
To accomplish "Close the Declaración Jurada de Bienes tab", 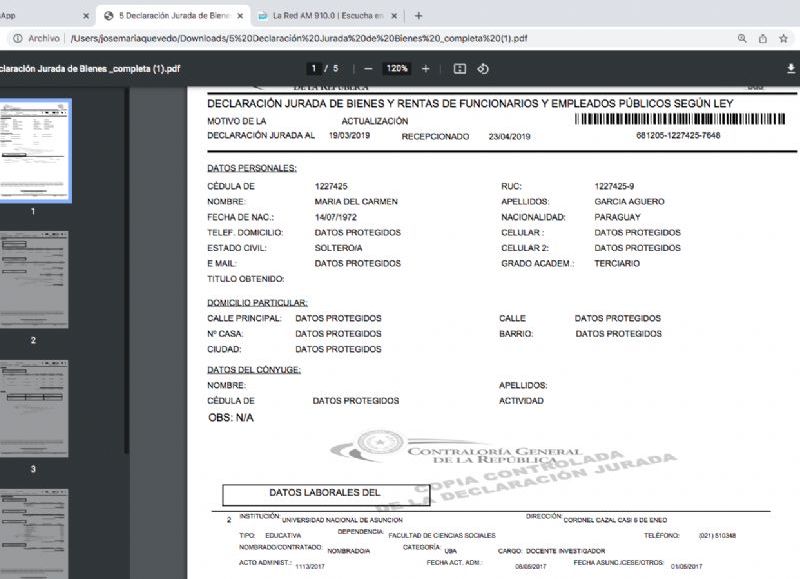I will pyautogui.click(x=240, y=16).
